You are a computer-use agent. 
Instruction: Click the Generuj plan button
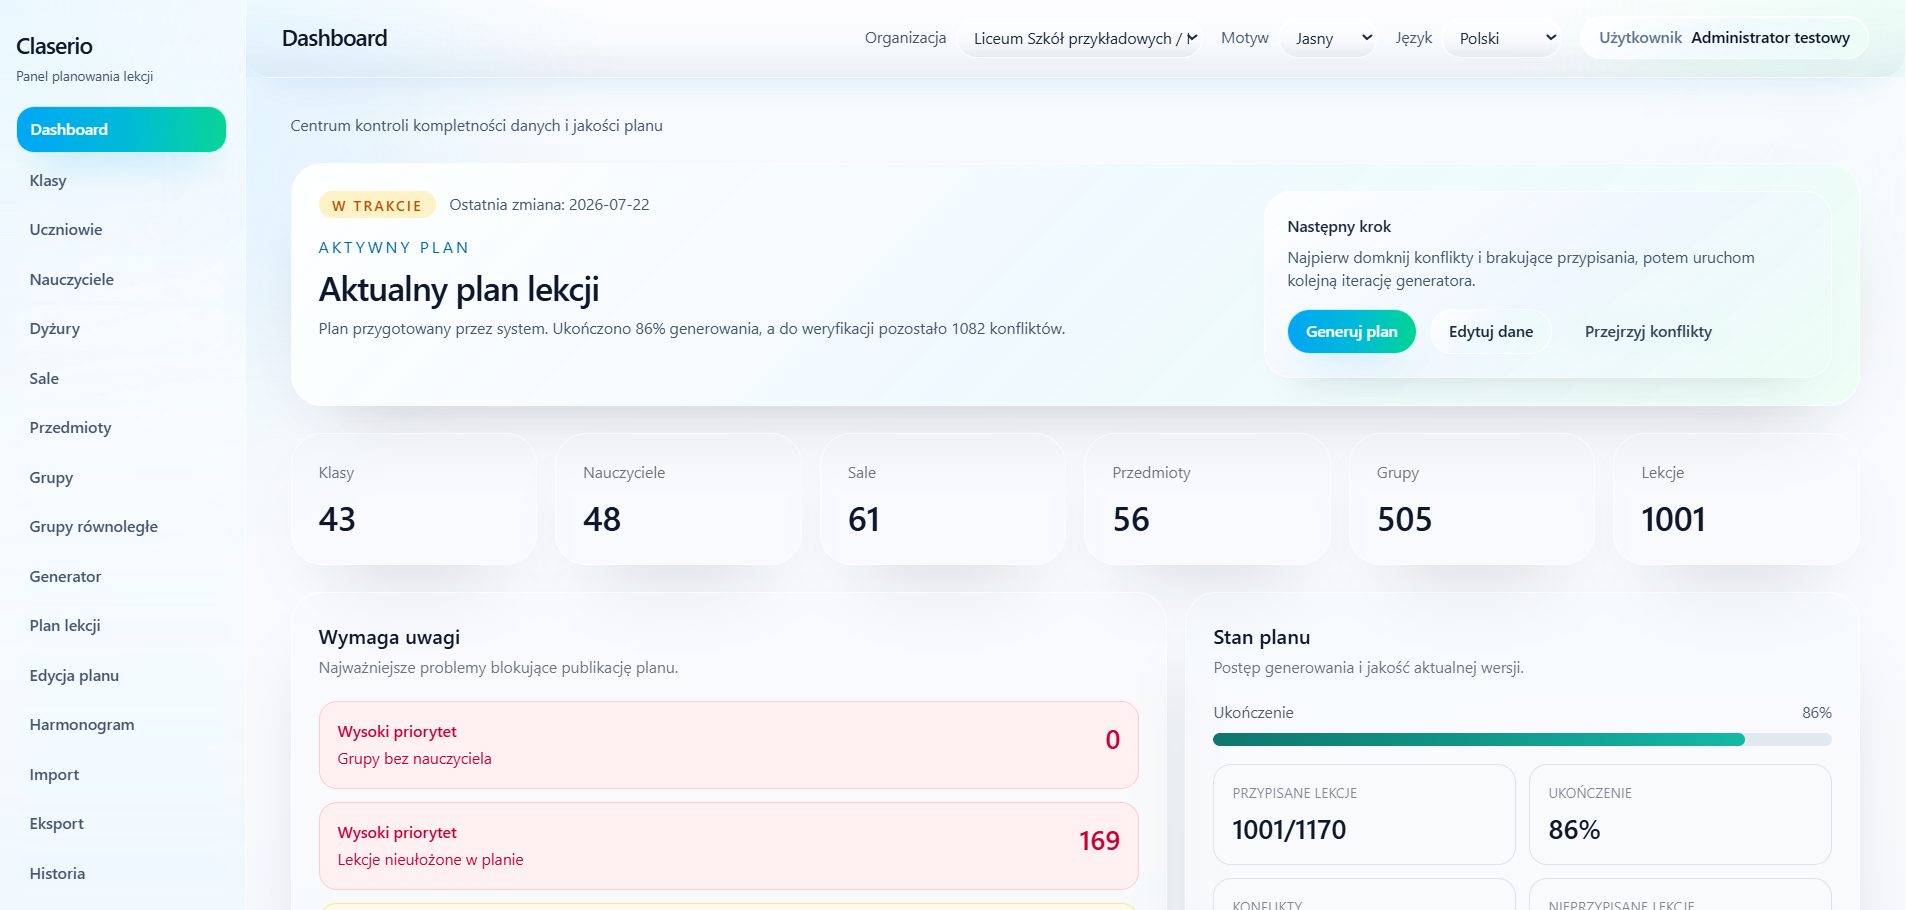1352,332
